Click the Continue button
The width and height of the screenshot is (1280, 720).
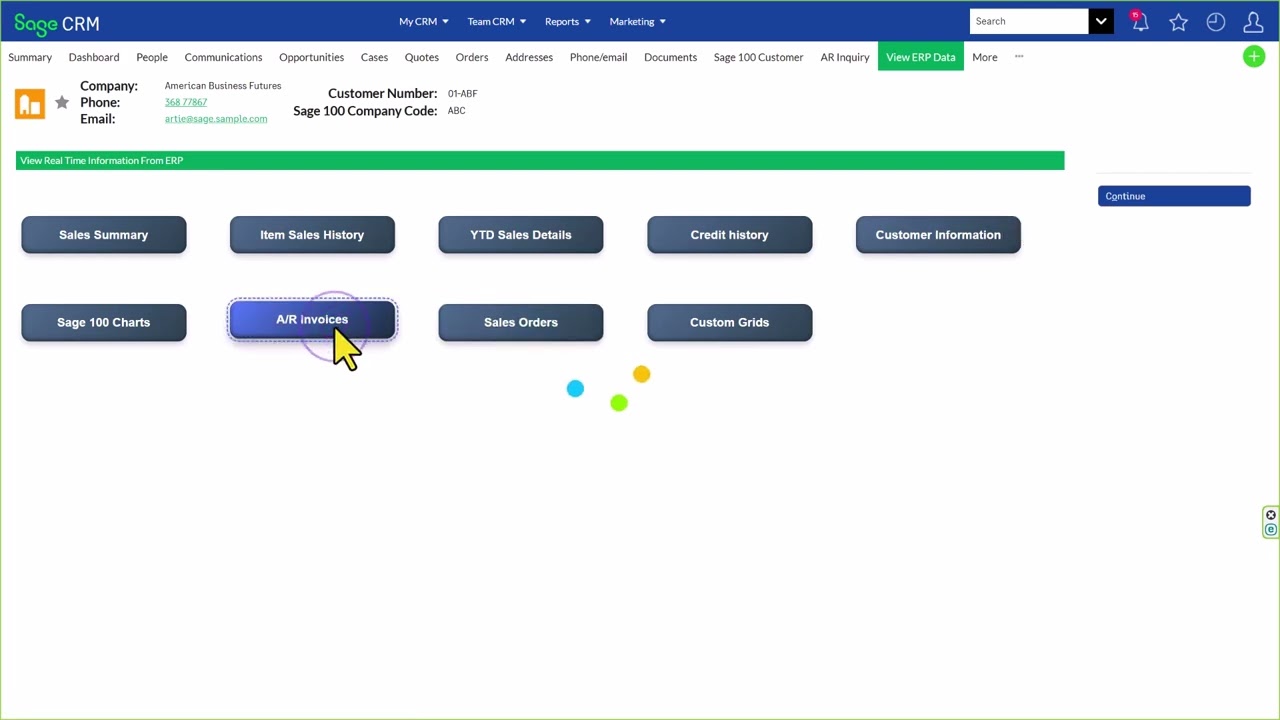coord(1174,196)
